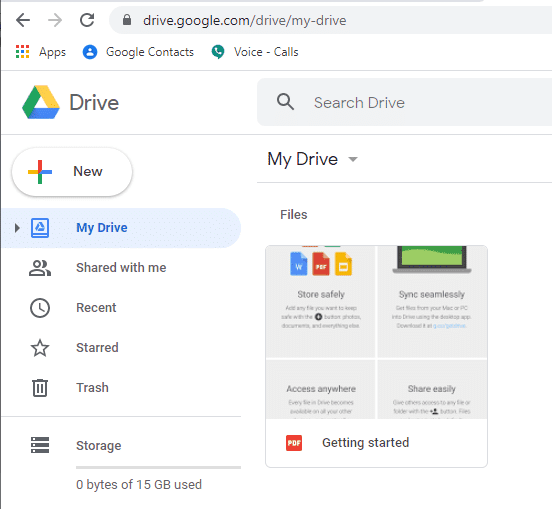Open Voice - Calls bookmark

click(x=255, y=52)
